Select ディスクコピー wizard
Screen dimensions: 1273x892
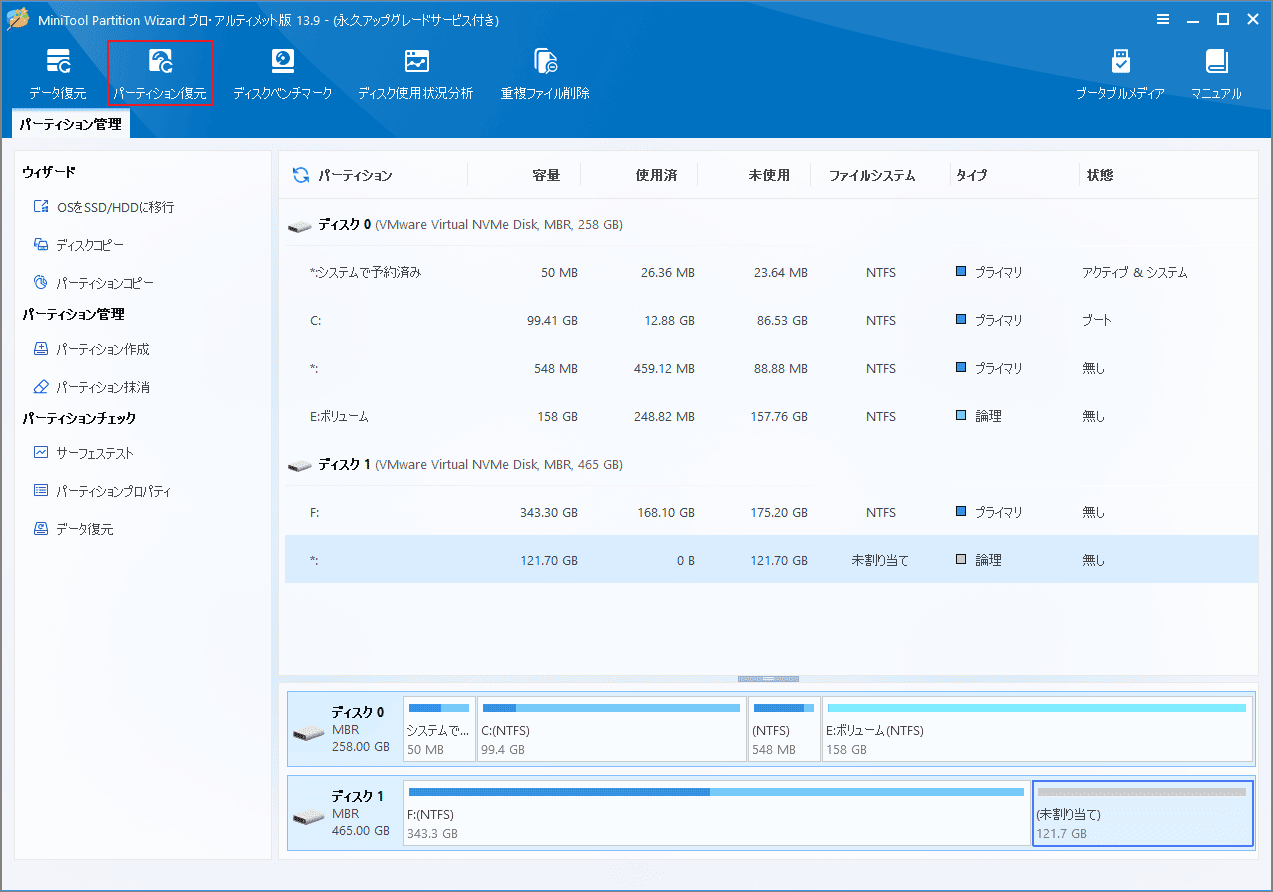click(x=79, y=245)
